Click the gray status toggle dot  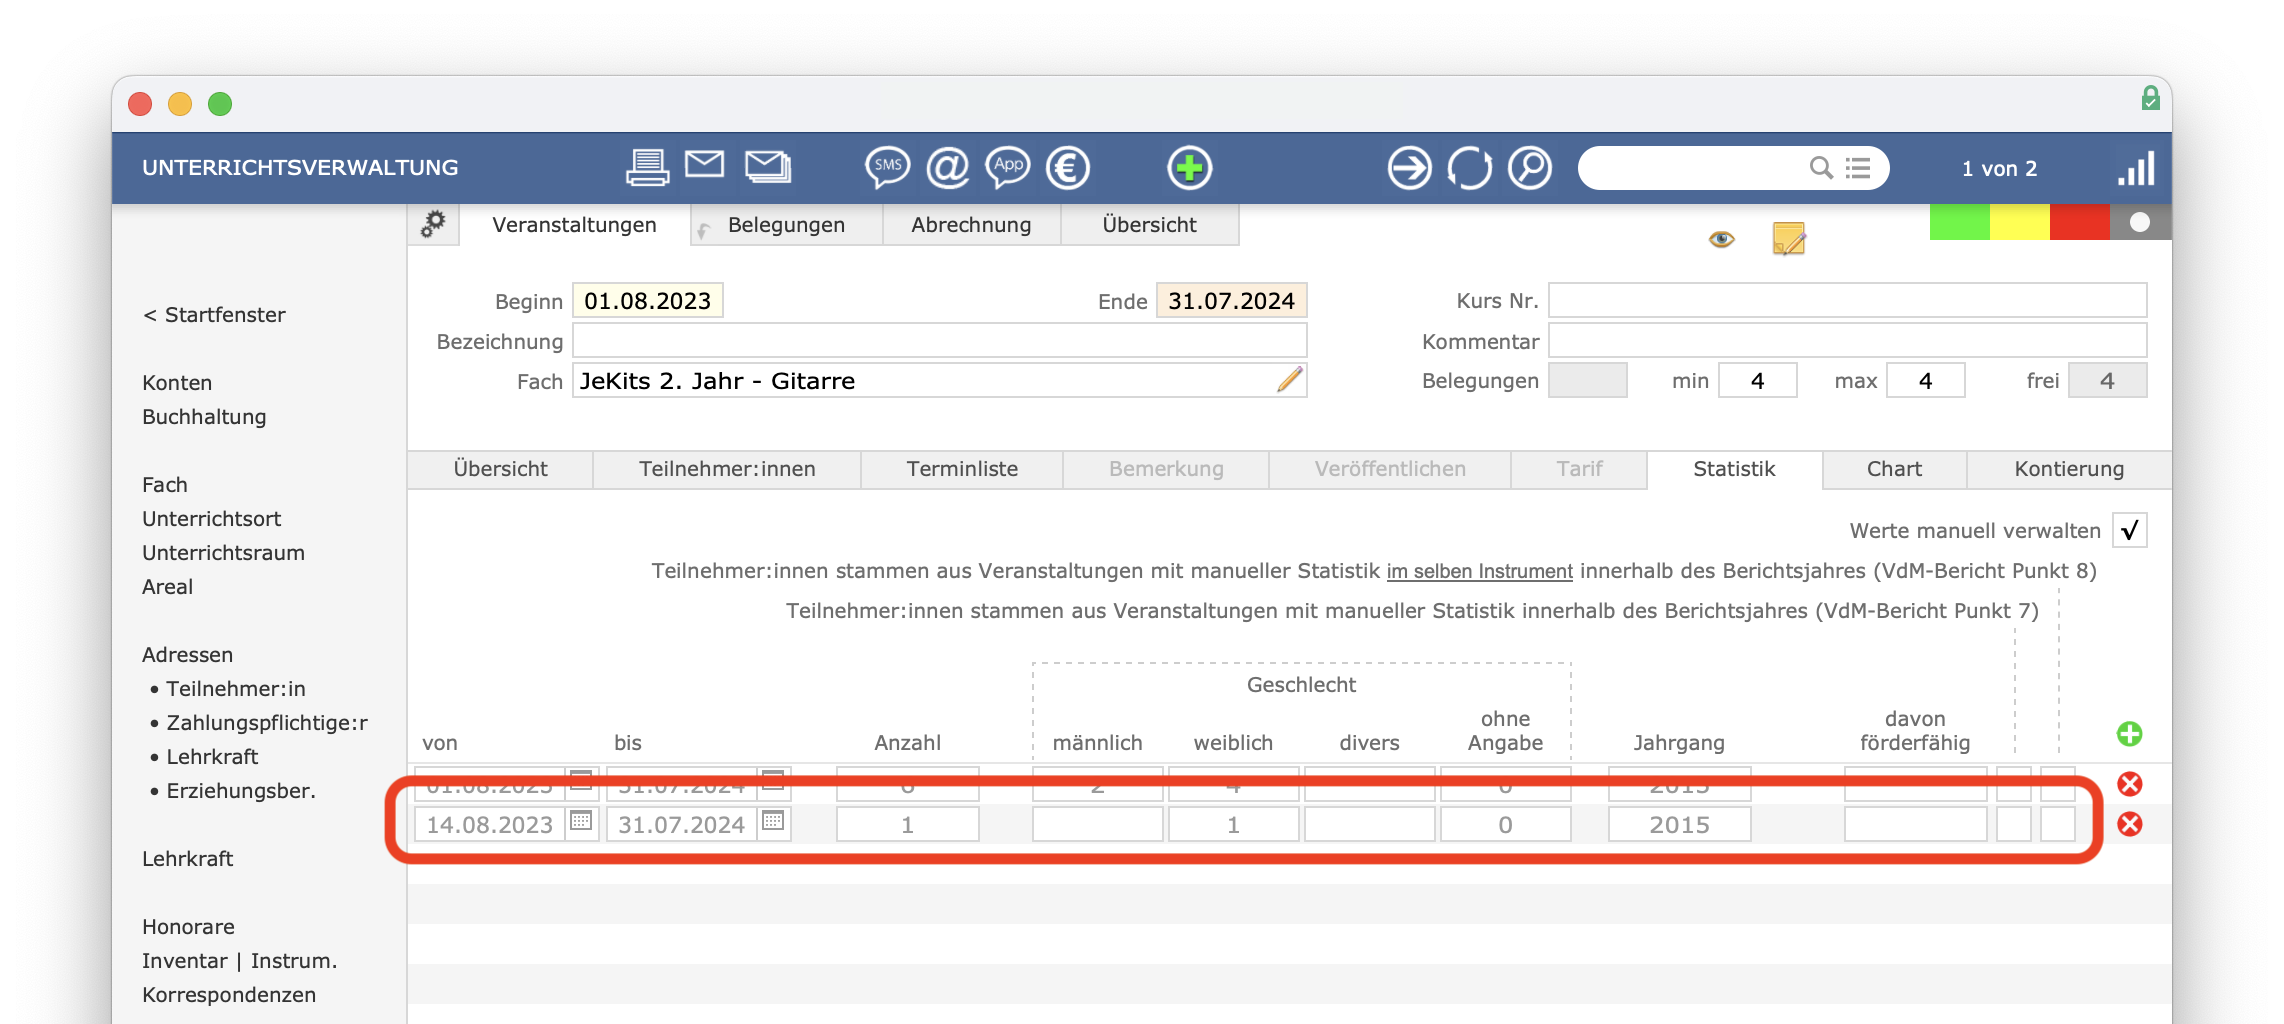[x=2140, y=221]
